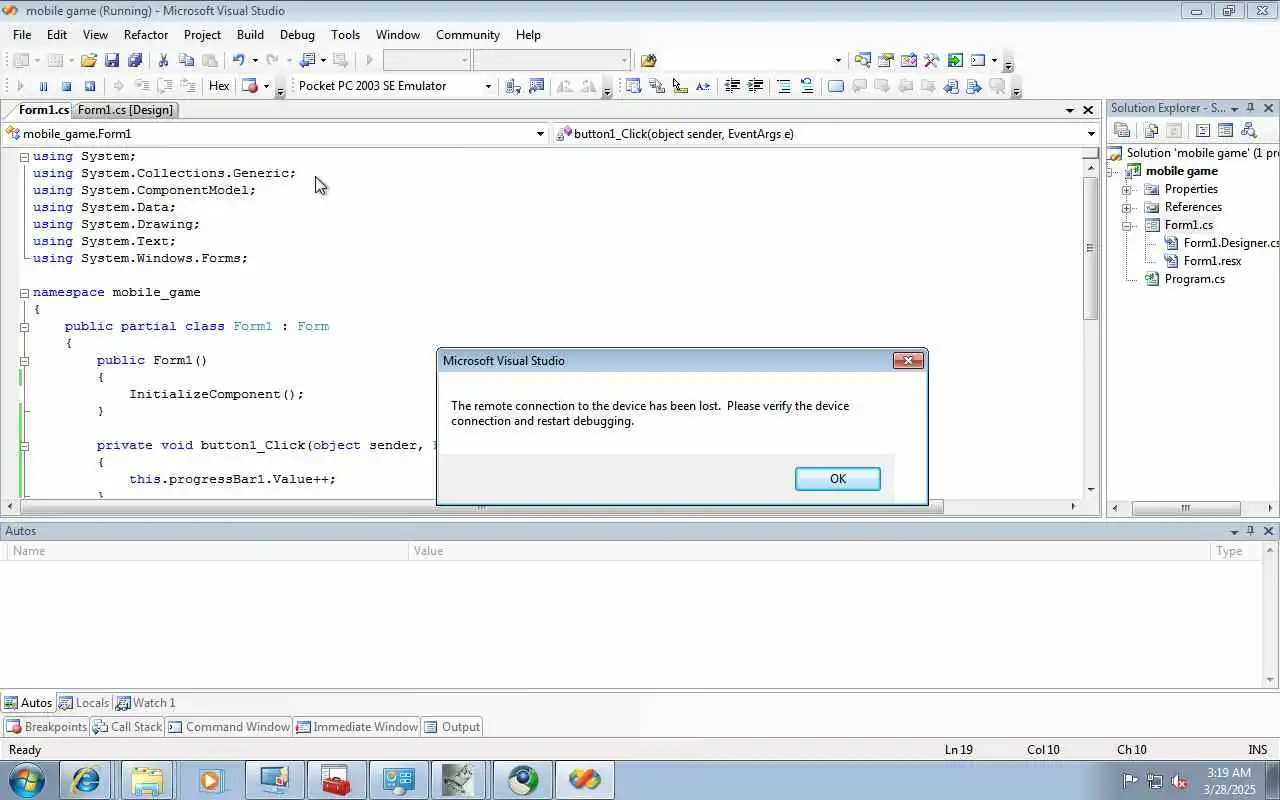Click View Designer icon in Solution Explorer
The image size is (1280, 800).
pos(1225,130)
